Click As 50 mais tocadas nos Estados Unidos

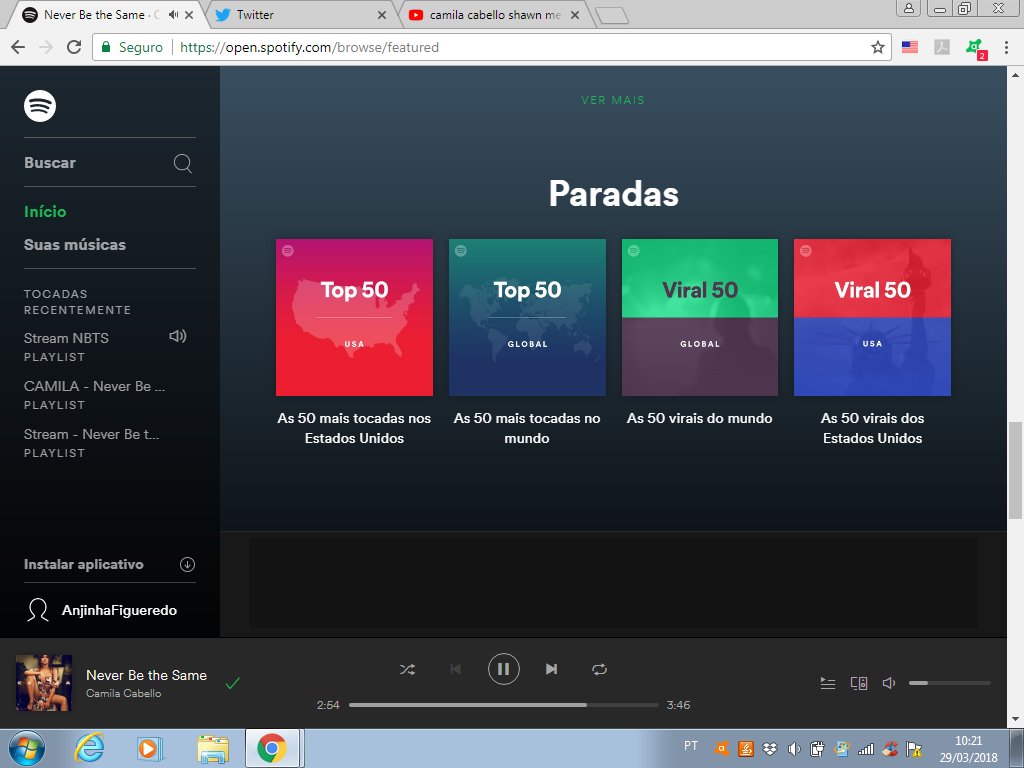pyautogui.click(x=355, y=428)
